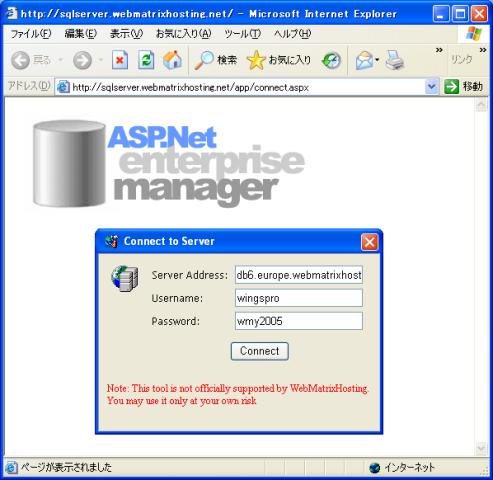
Task: Click the red Note warning text
Action: coord(238,395)
